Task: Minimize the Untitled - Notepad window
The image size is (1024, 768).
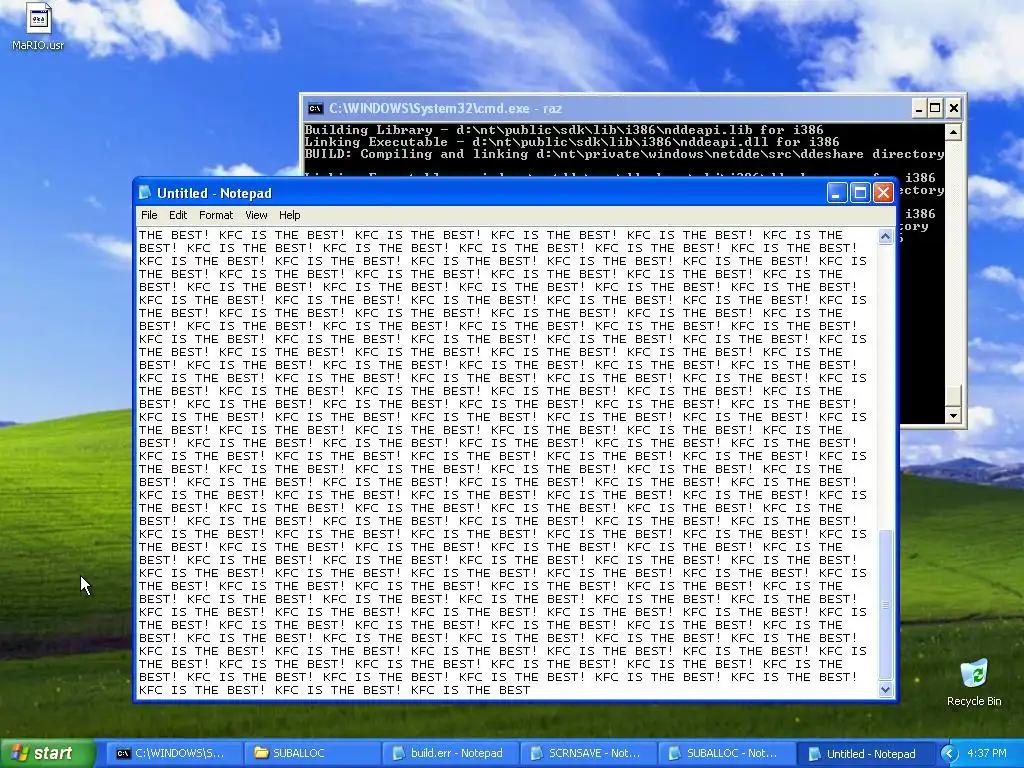Action: point(837,193)
